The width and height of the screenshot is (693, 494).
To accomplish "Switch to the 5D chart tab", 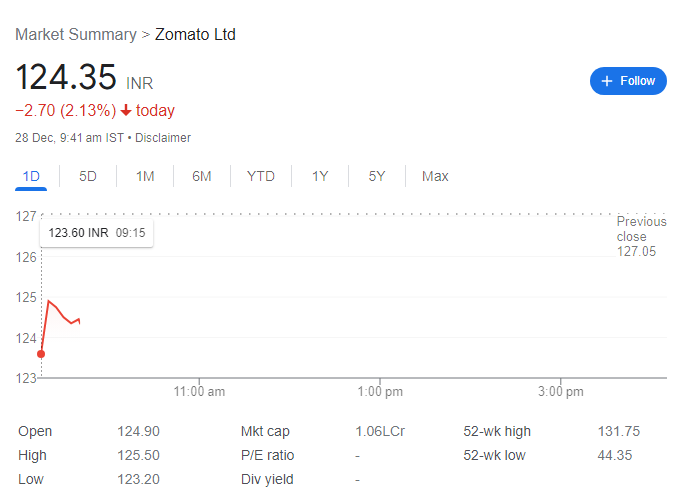I will [88, 176].
